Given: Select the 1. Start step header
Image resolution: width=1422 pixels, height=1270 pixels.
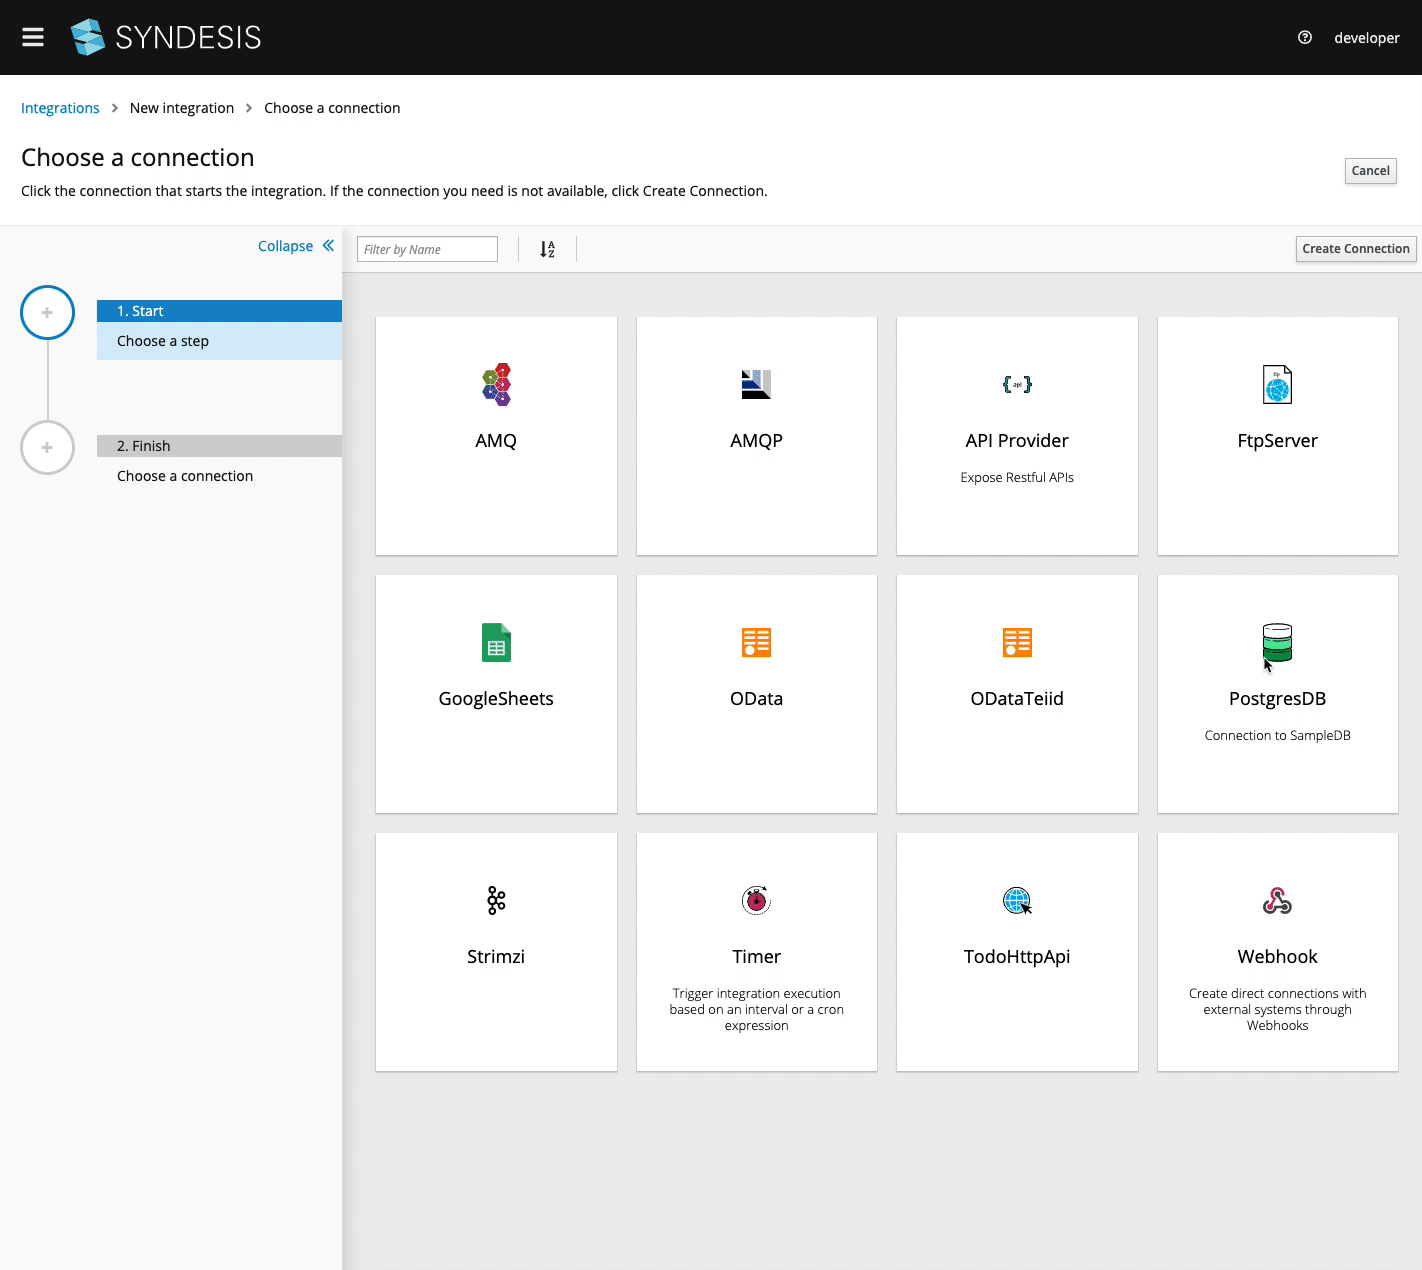Looking at the screenshot, I should coord(219,311).
